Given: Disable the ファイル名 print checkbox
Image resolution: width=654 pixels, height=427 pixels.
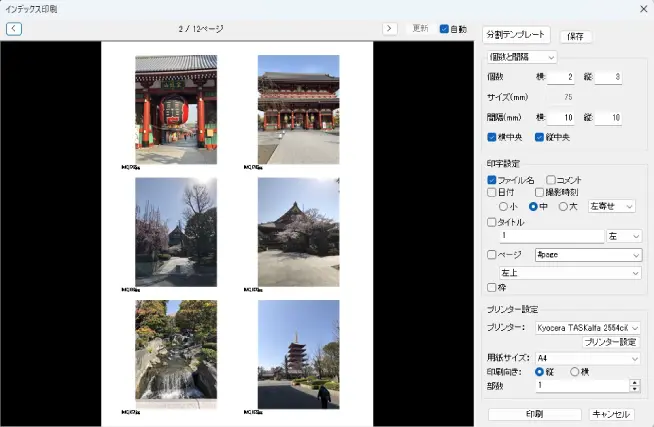Looking at the screenshot, I should pos(492,180).
